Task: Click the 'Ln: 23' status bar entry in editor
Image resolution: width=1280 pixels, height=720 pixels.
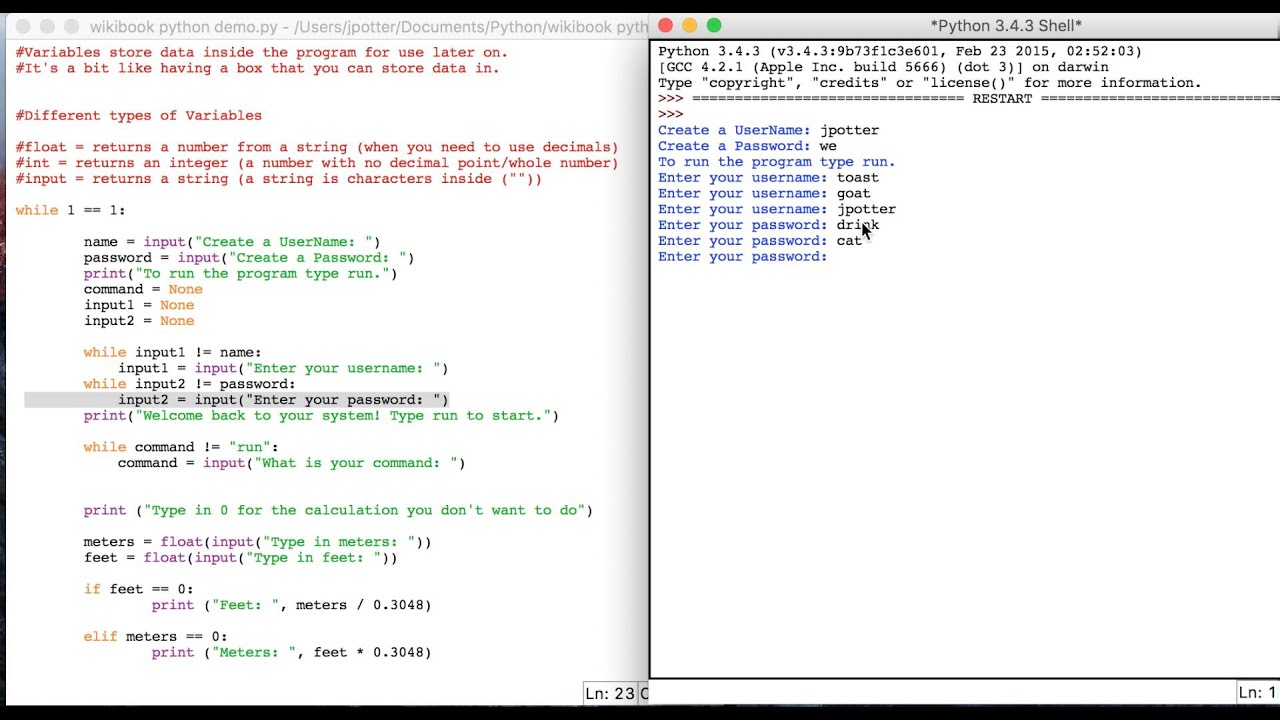Action: [x=610, y=693]
